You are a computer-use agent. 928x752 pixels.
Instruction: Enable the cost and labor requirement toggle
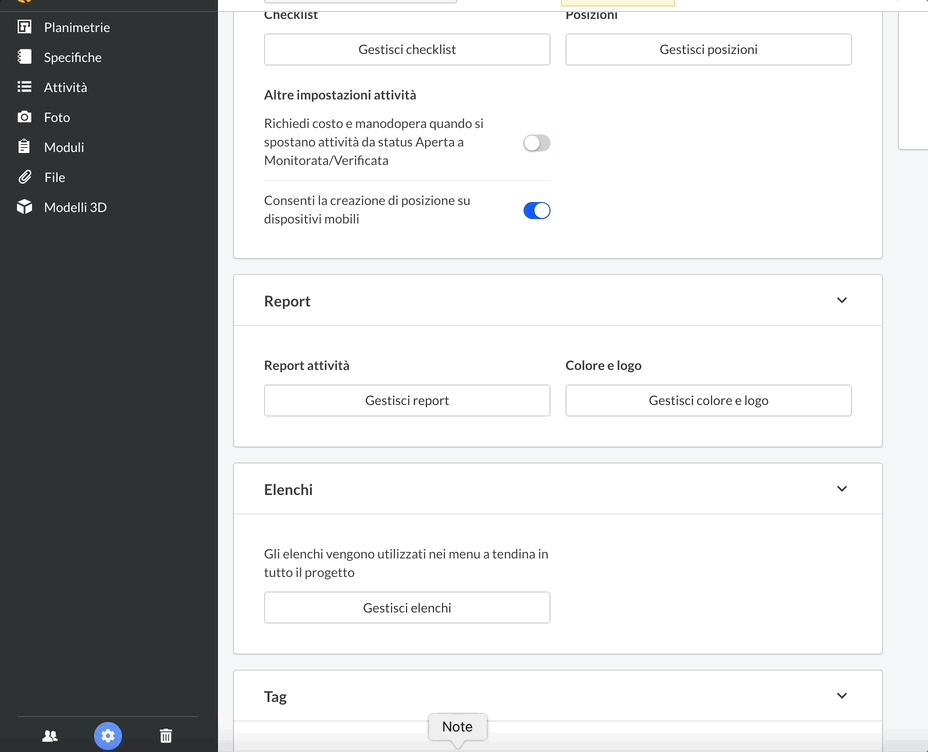coord(537,143)
